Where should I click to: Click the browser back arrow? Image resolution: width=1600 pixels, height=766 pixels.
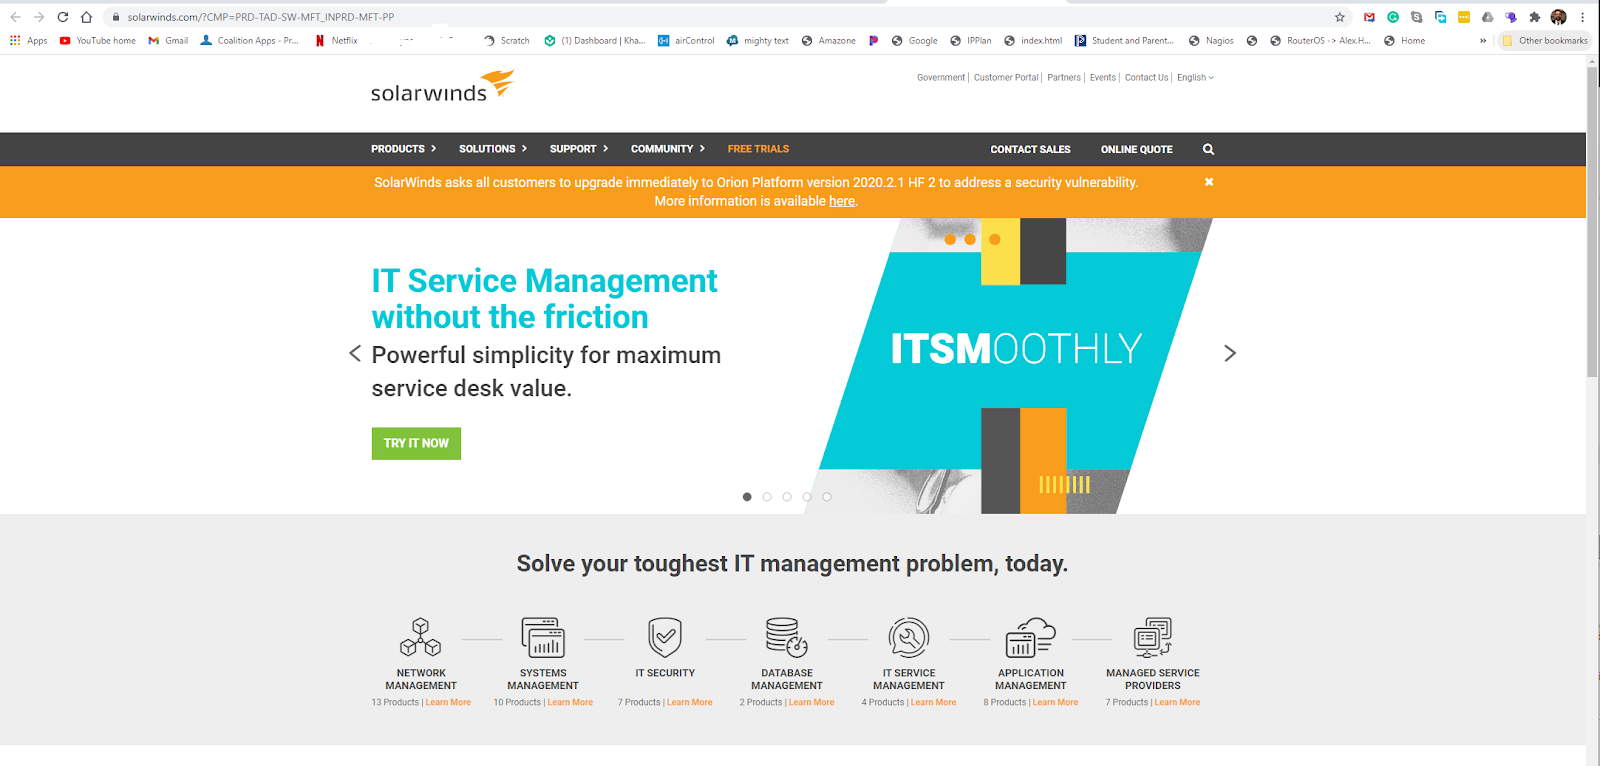[x=15, y=17]
